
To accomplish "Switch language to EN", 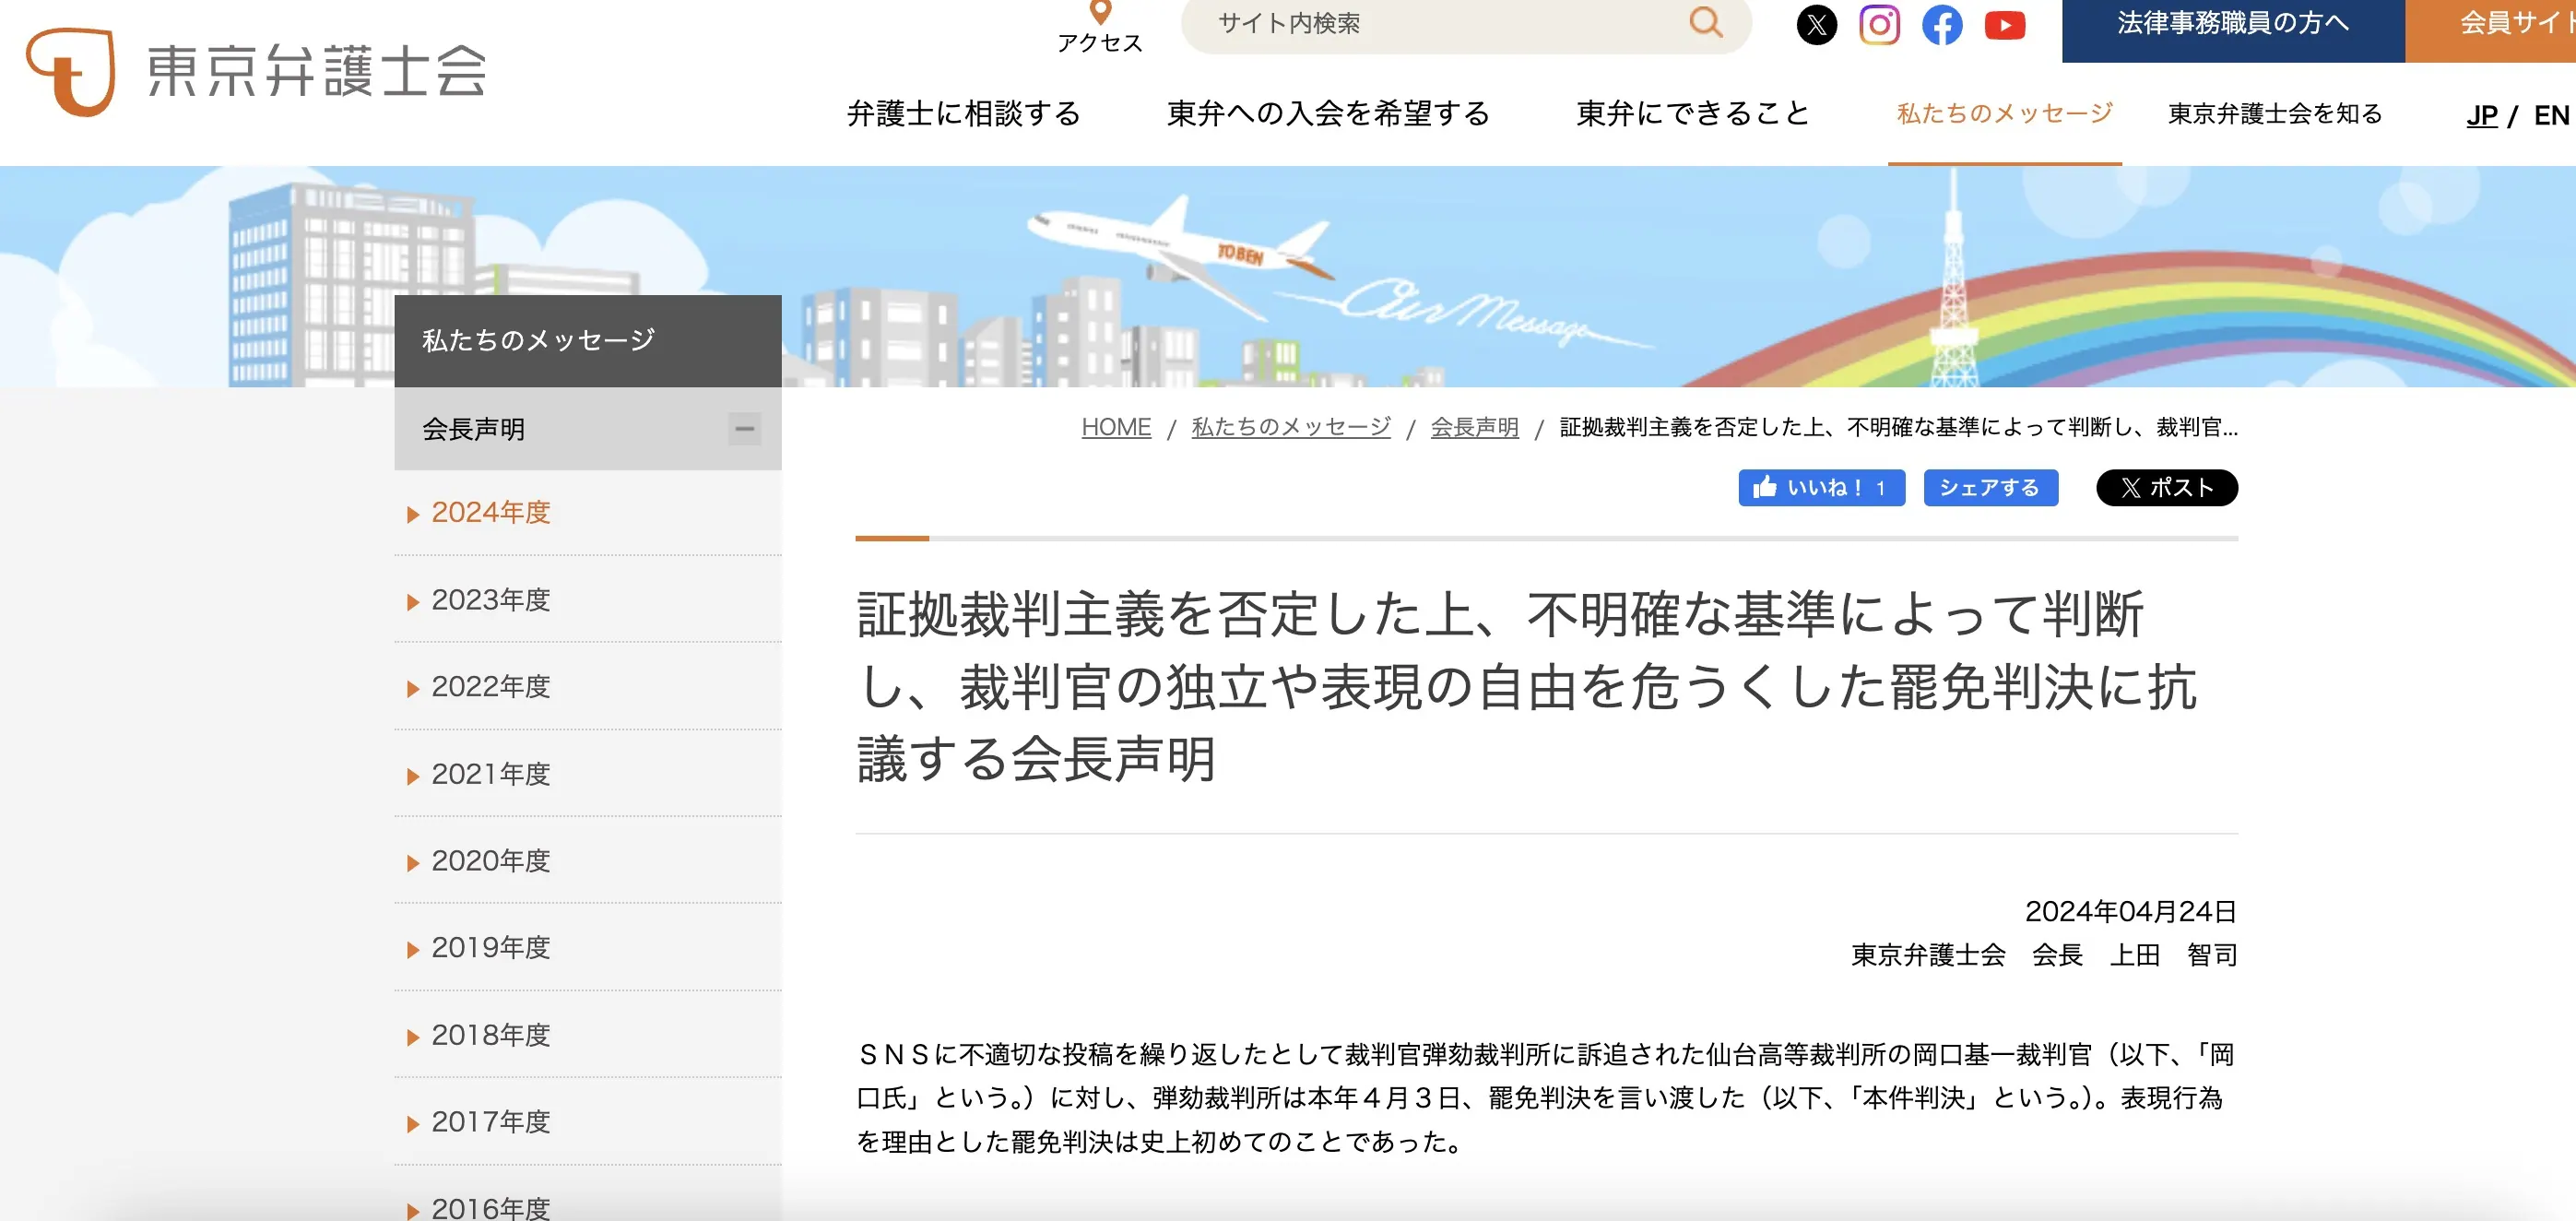I will tap(2550, 115).
